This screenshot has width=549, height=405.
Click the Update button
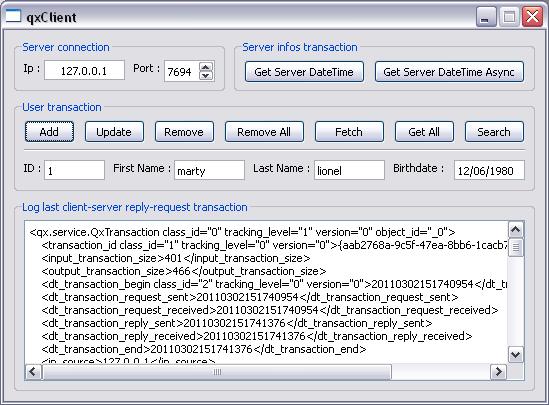pos(114,132)
